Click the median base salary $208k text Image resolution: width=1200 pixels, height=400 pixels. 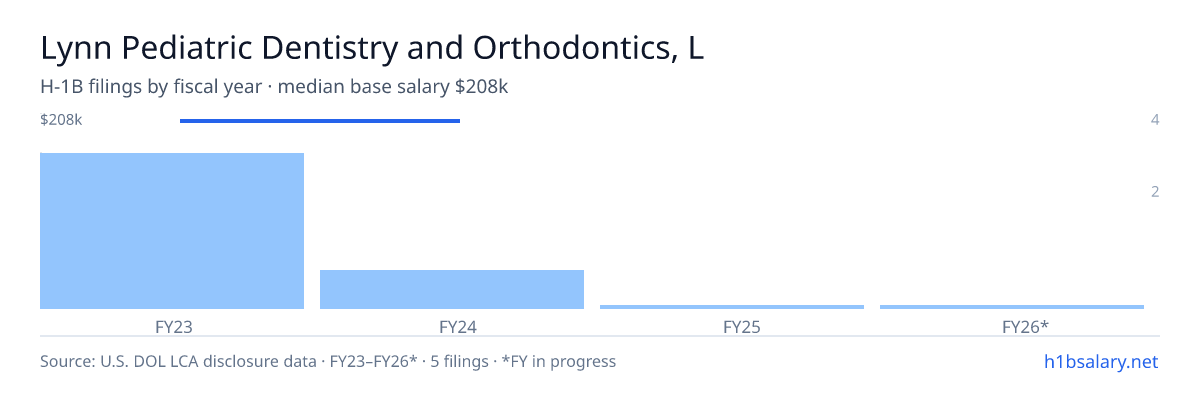(393, 87)
